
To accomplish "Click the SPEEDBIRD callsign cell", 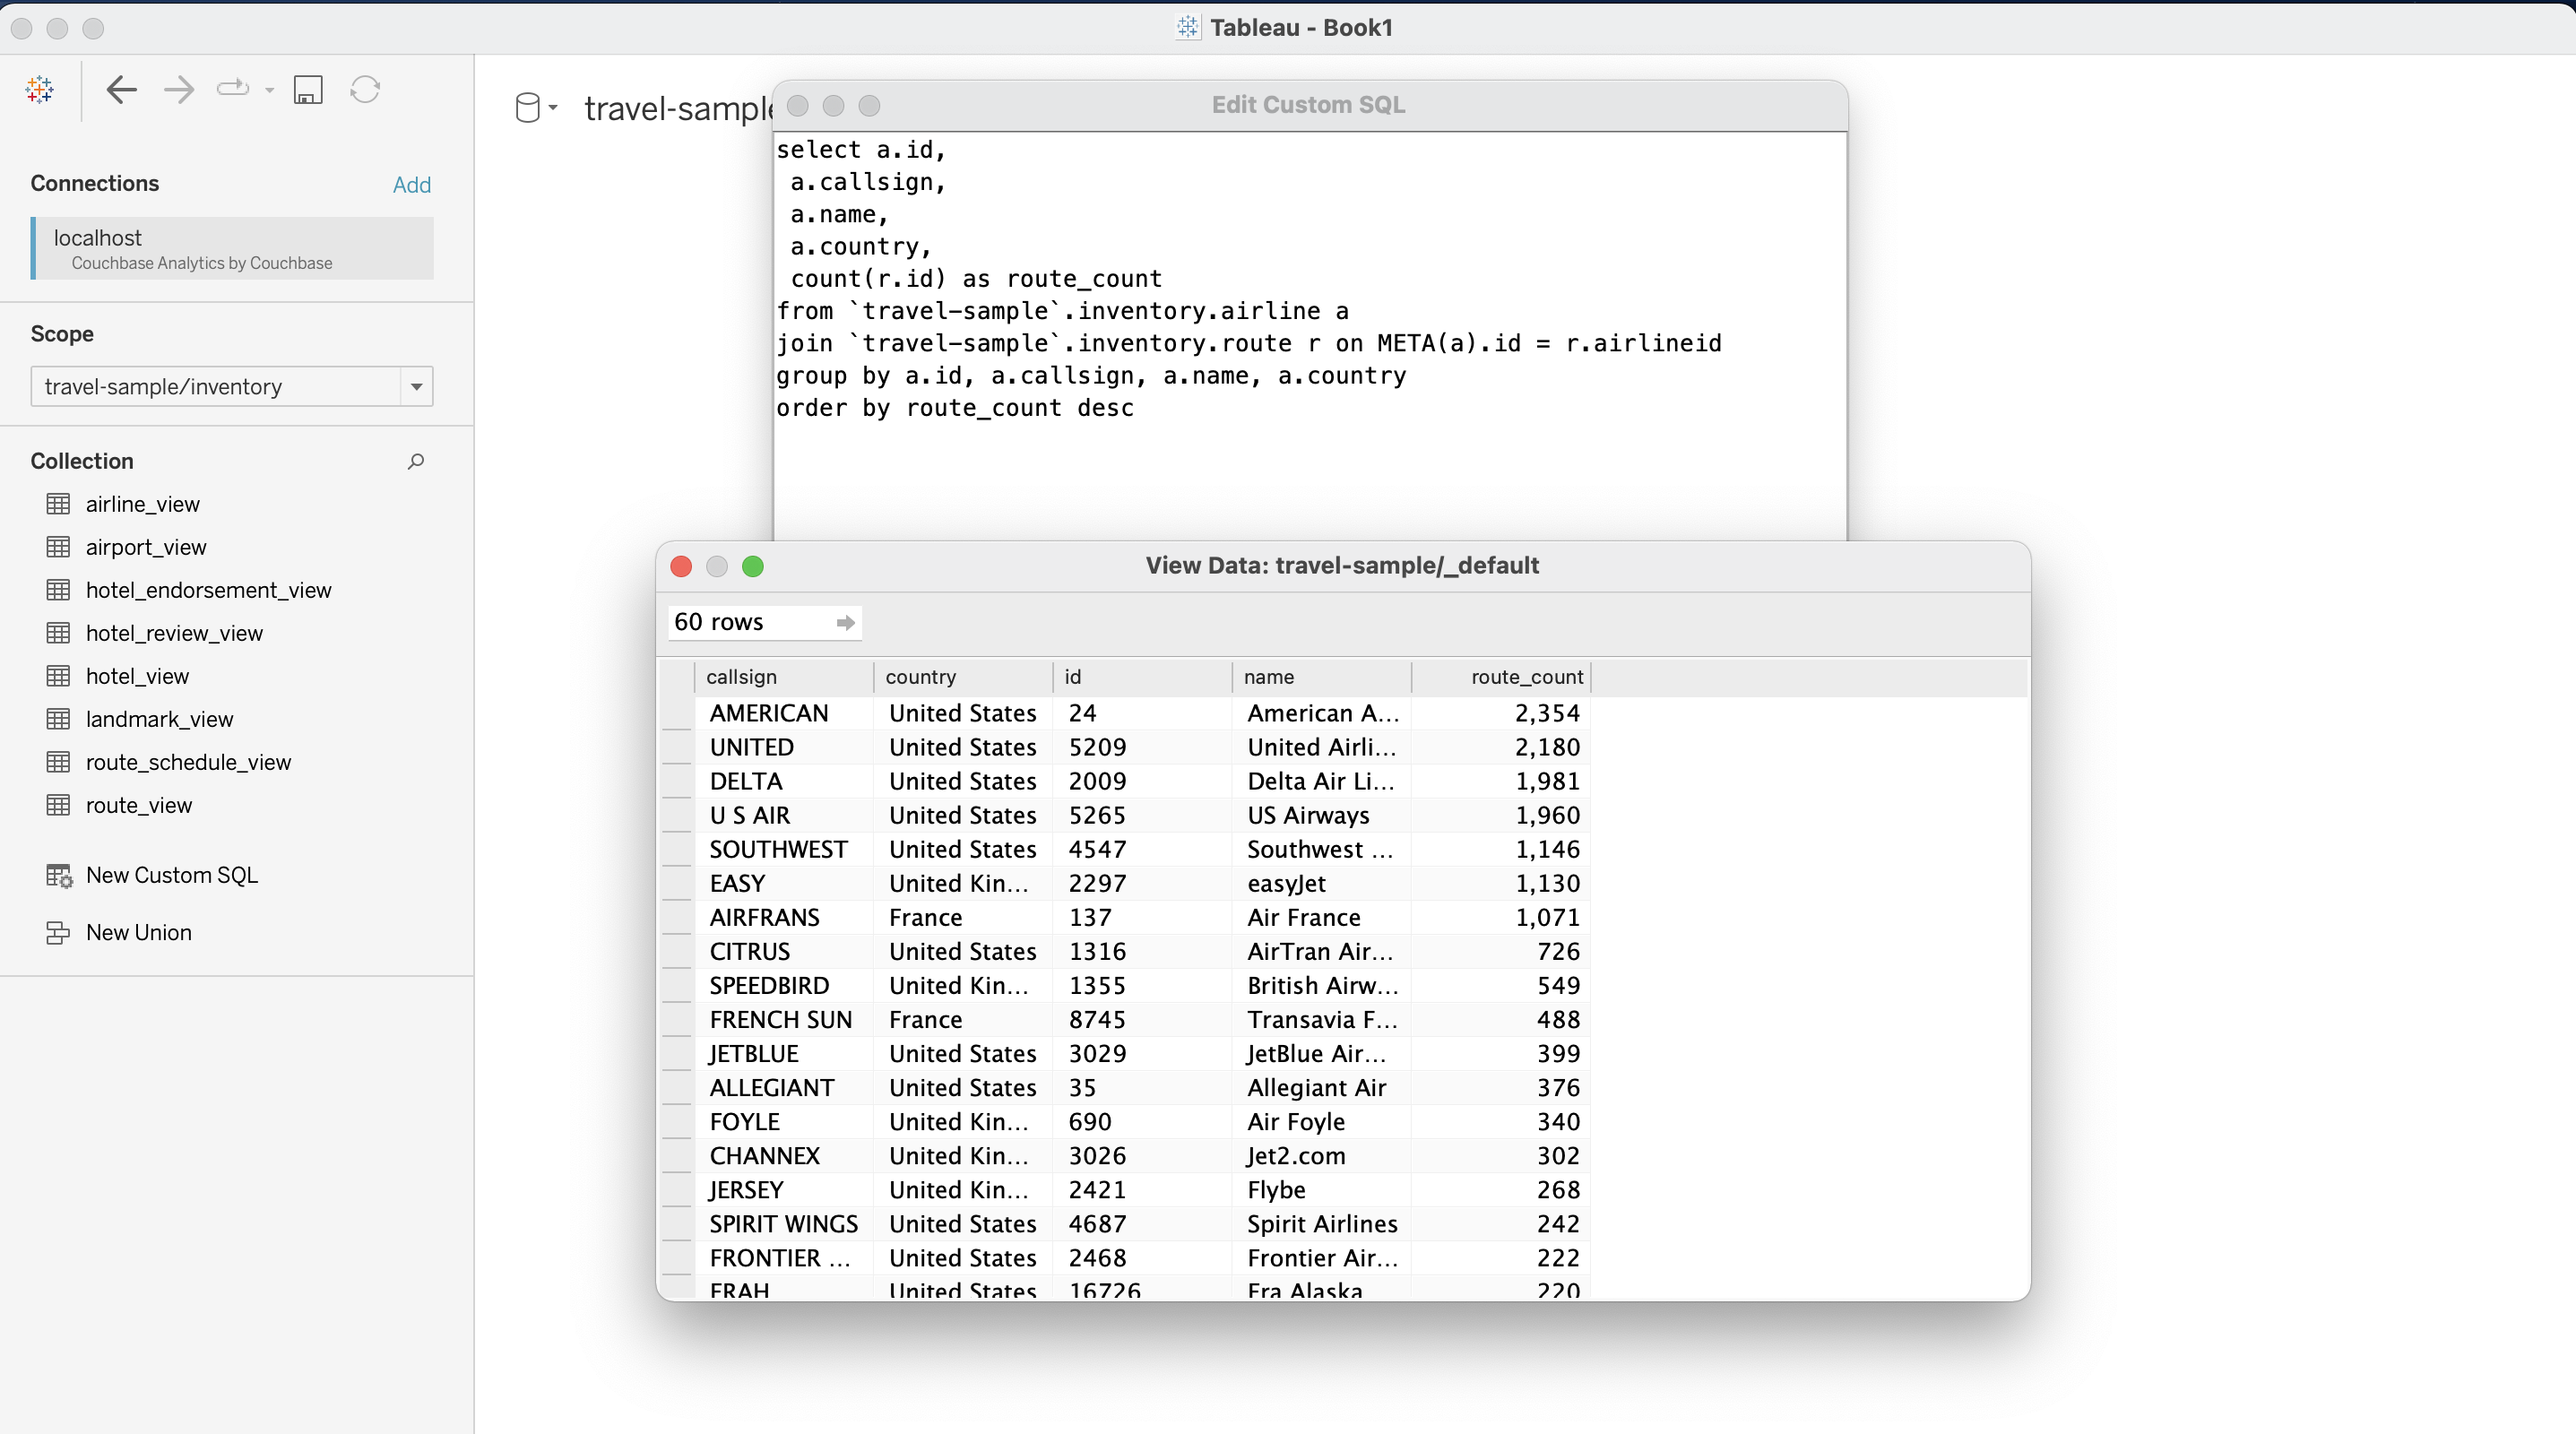I will (783, 985).
